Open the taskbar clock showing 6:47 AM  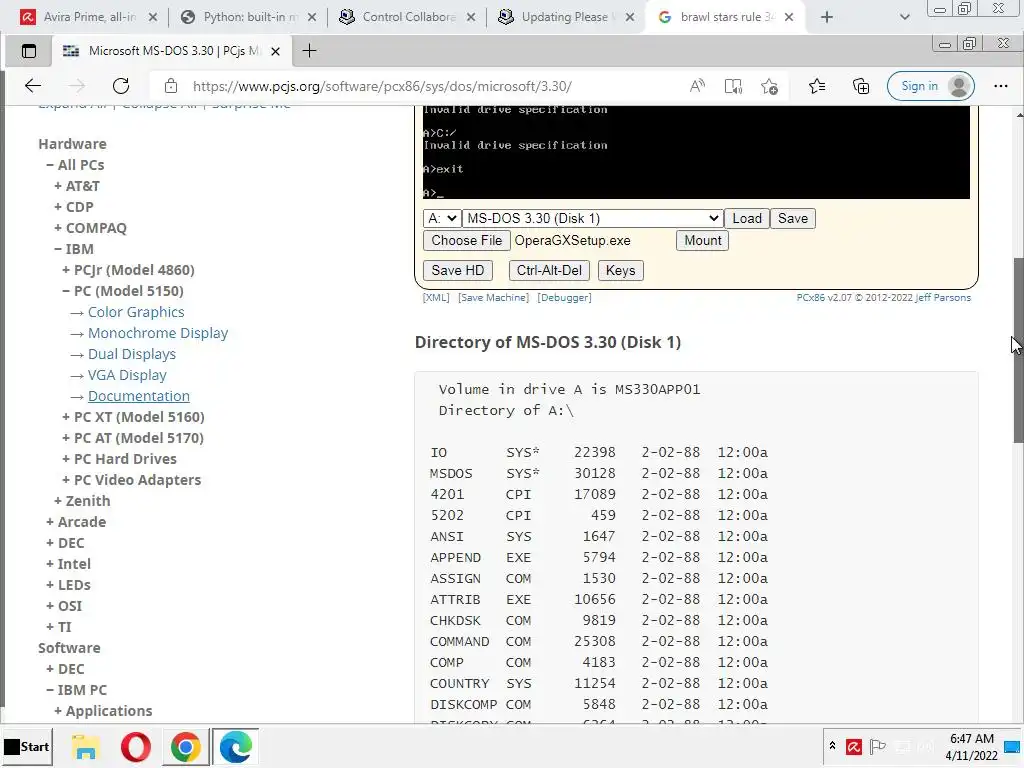(971, 746)
